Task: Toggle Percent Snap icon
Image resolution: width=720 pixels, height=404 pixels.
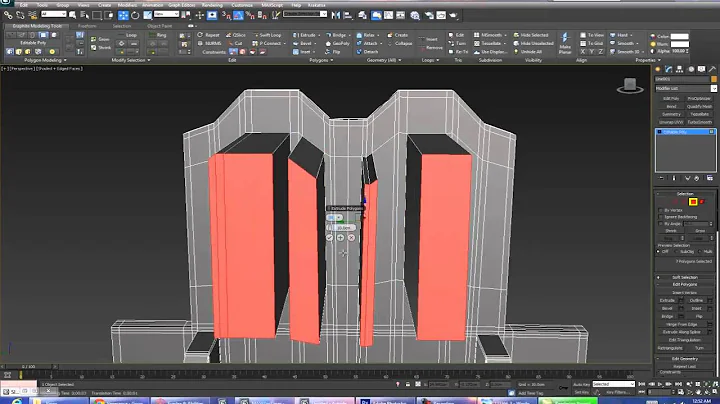Action: (x=250, y=15)
